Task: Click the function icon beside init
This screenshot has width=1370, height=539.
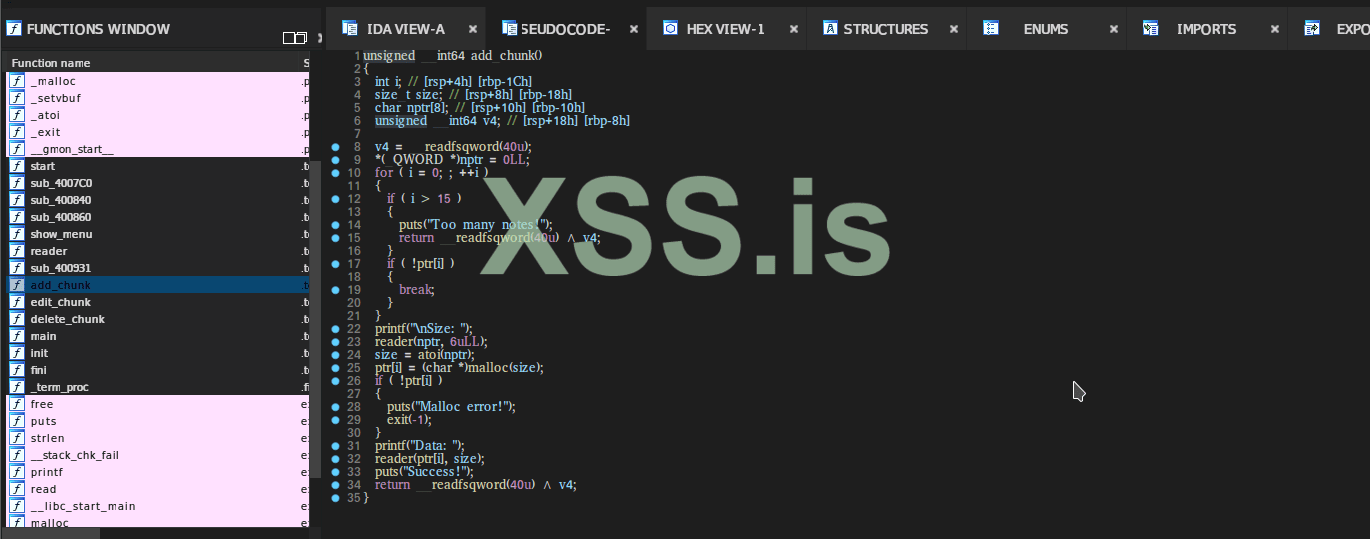Action: pos(17,353)
